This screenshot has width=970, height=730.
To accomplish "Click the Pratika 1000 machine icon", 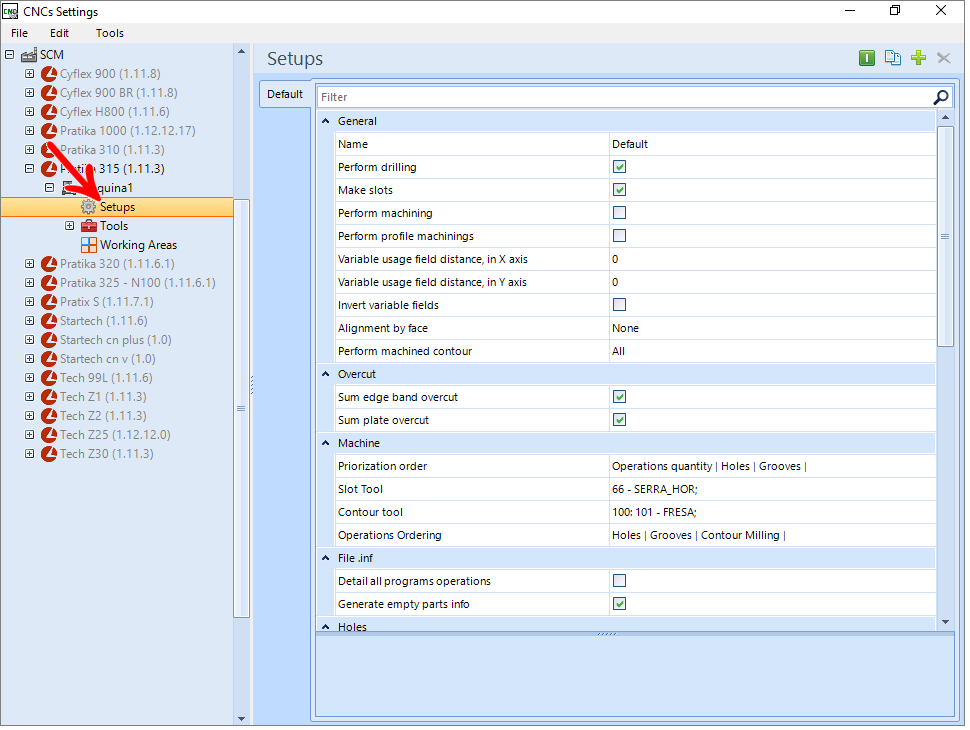I will point(49,131).
